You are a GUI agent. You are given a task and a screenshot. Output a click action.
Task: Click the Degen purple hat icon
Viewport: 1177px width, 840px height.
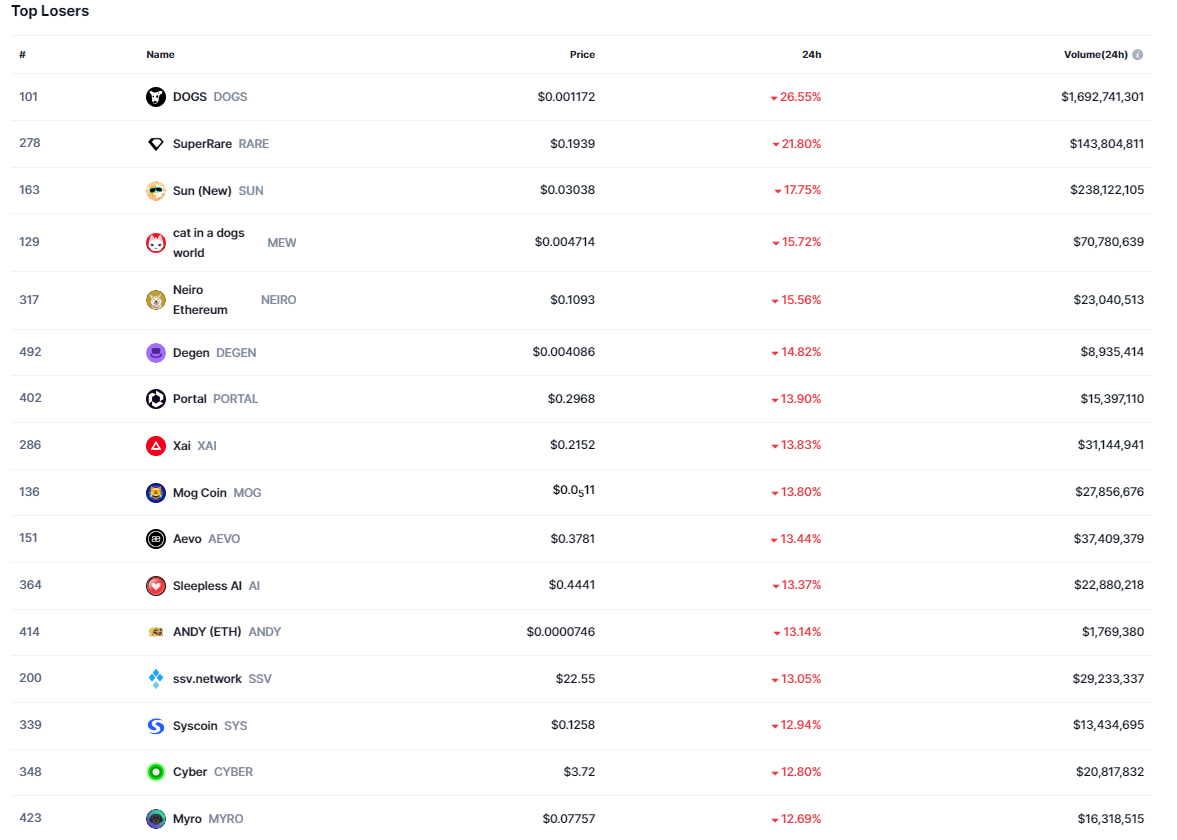point(156,353)
